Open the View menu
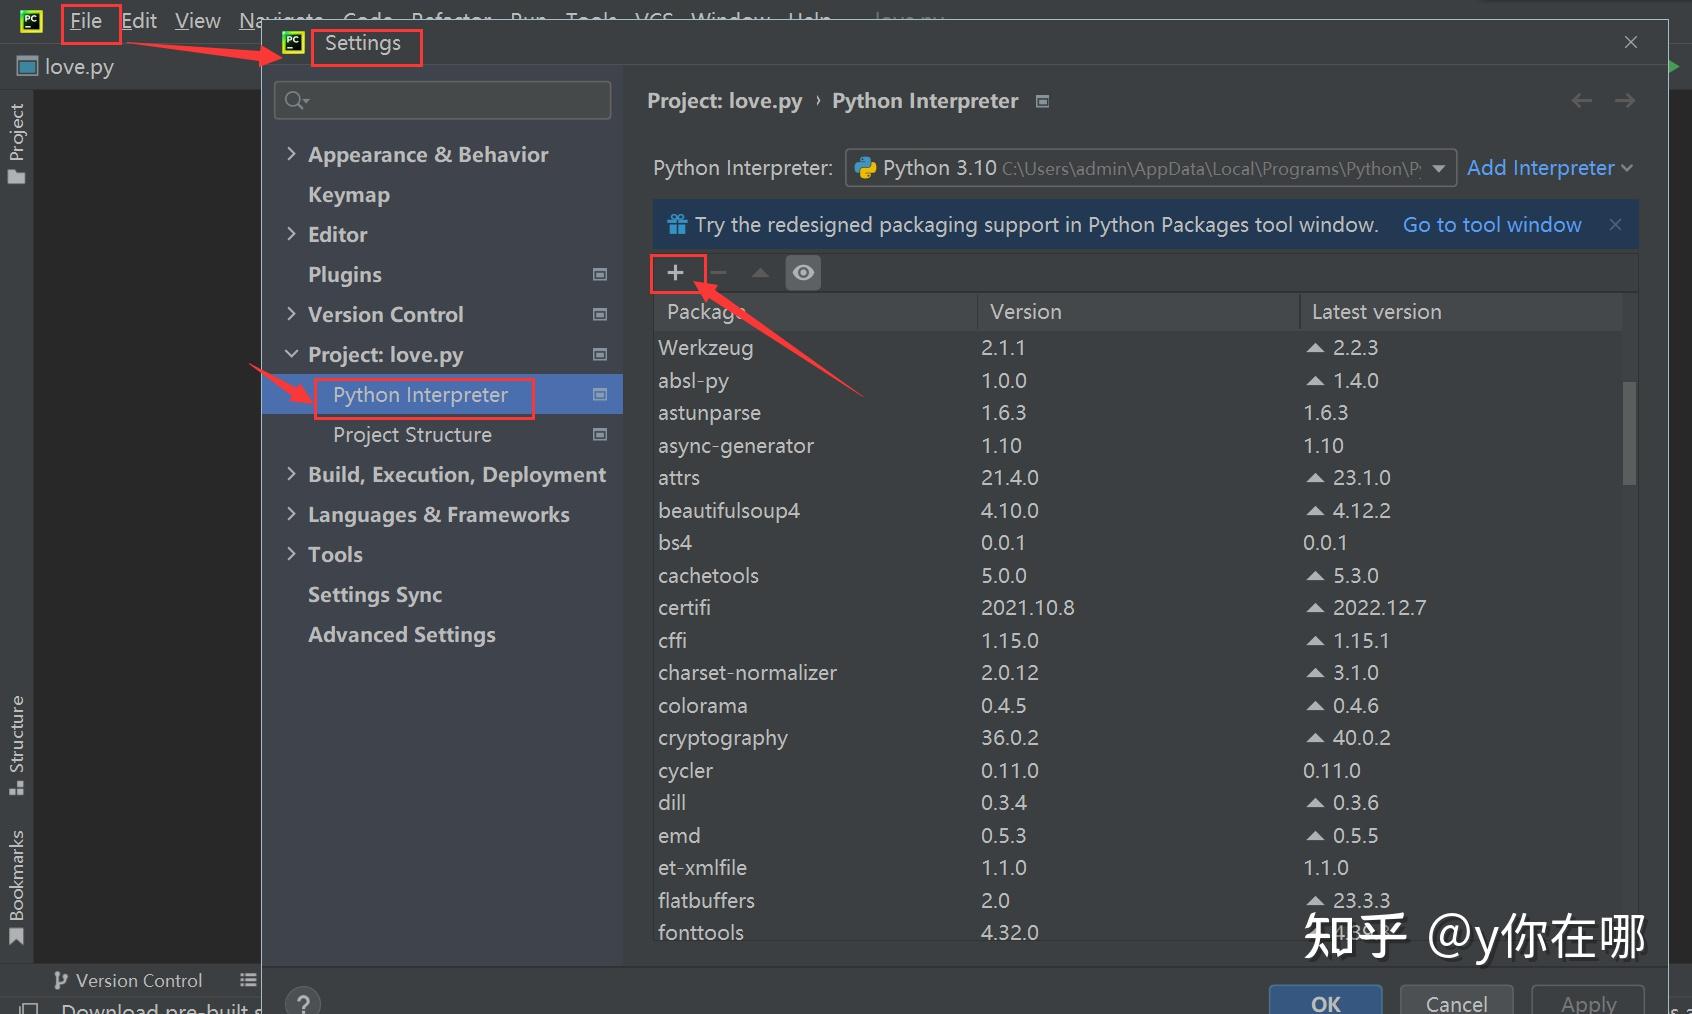1692x1014 pixels. 197,21
